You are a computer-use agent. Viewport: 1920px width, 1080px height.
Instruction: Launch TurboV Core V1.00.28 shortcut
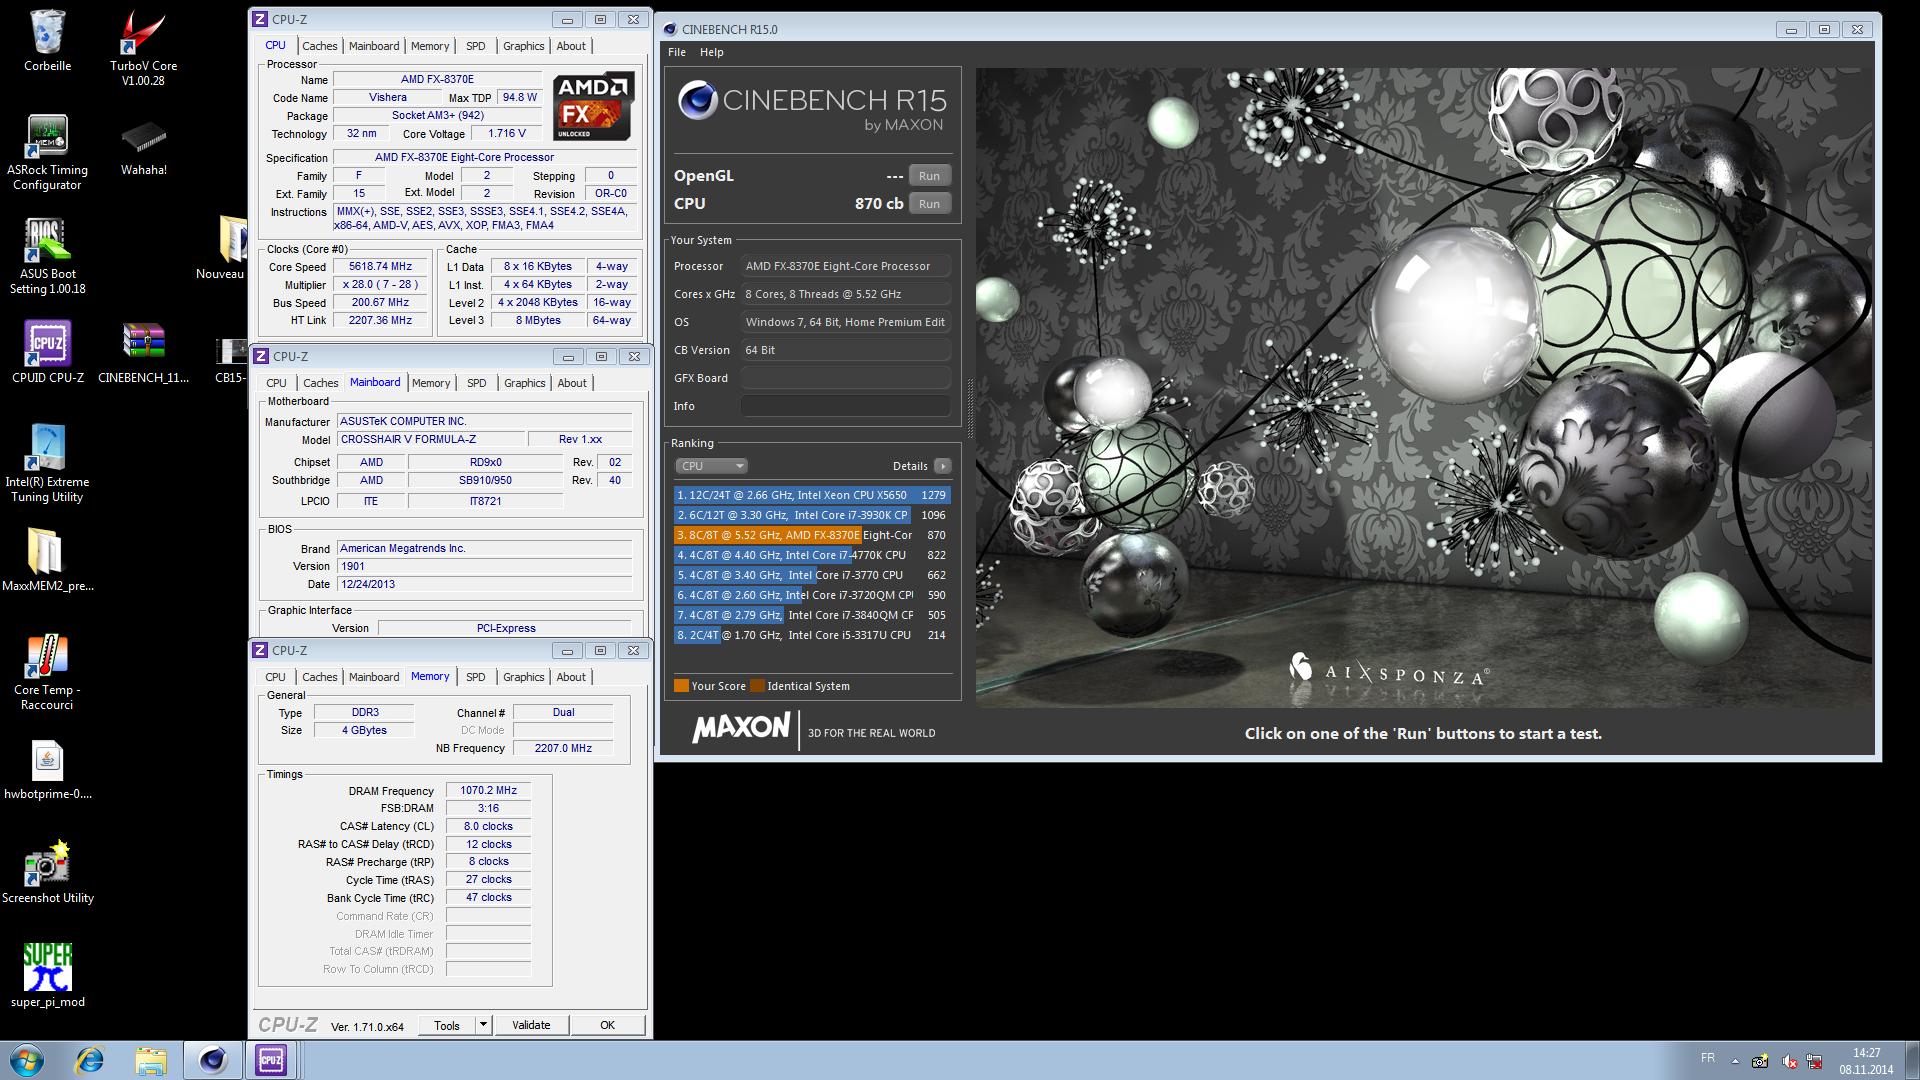point(143,48)
